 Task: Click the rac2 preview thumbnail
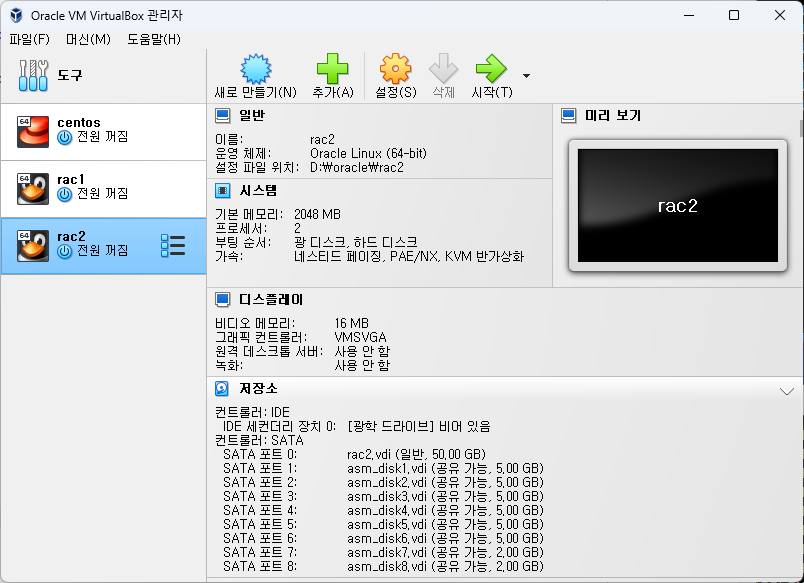(677, 205)
